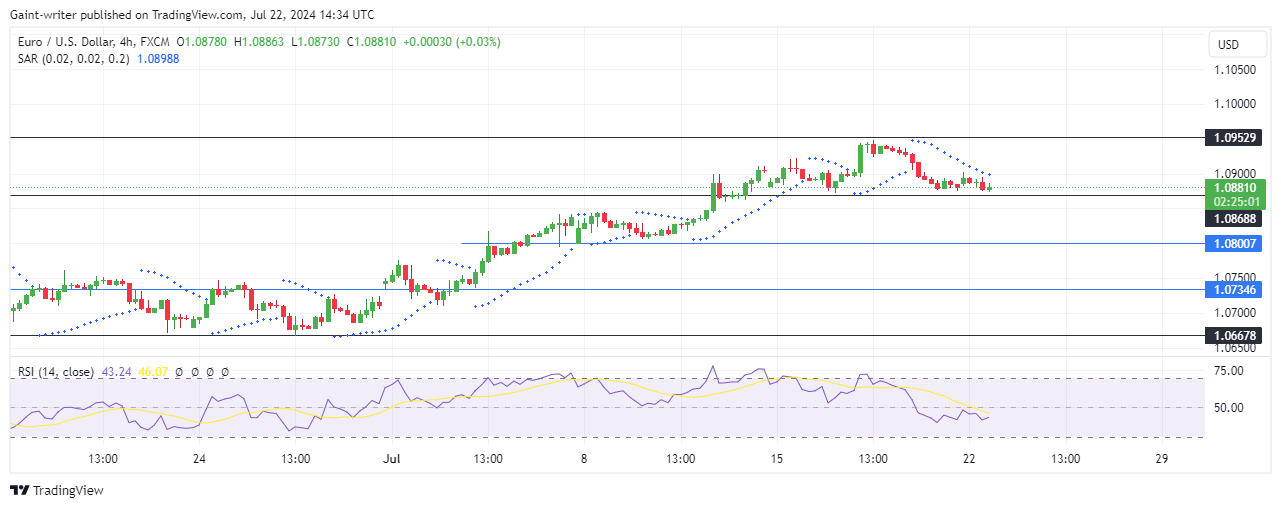Click the Jul date on time axis
This screenshot has height=508, width=1281.
pos(391,459)
